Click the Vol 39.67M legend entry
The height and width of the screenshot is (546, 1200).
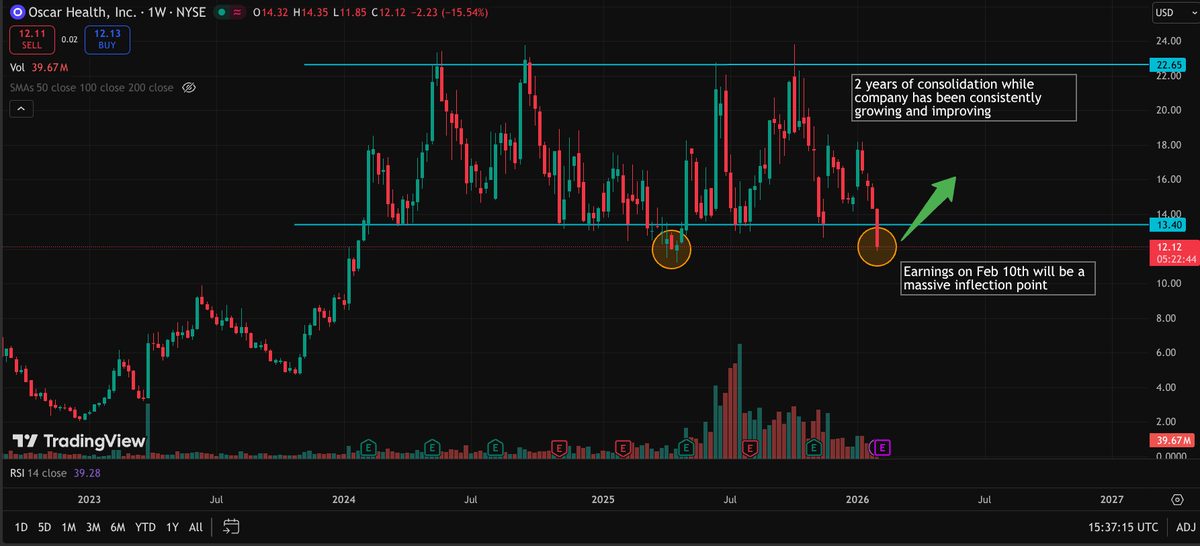click(39, 68)
